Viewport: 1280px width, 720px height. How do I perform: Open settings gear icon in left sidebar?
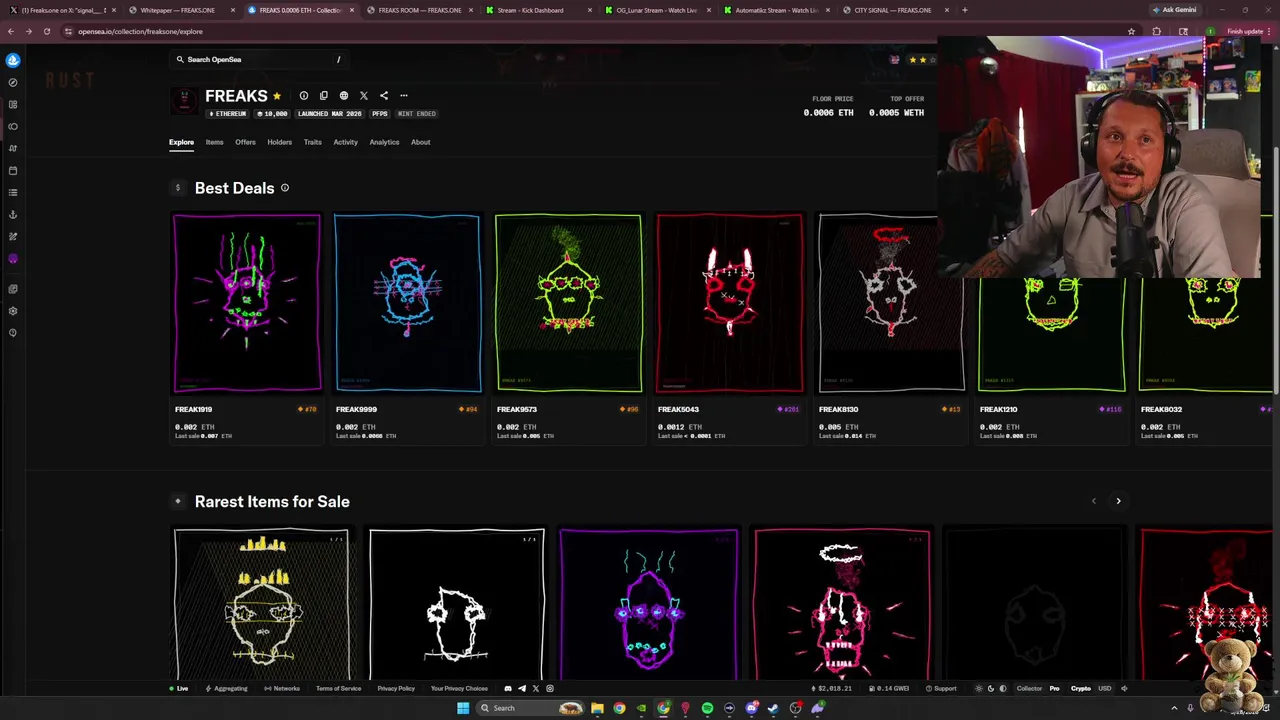point(13,311)
